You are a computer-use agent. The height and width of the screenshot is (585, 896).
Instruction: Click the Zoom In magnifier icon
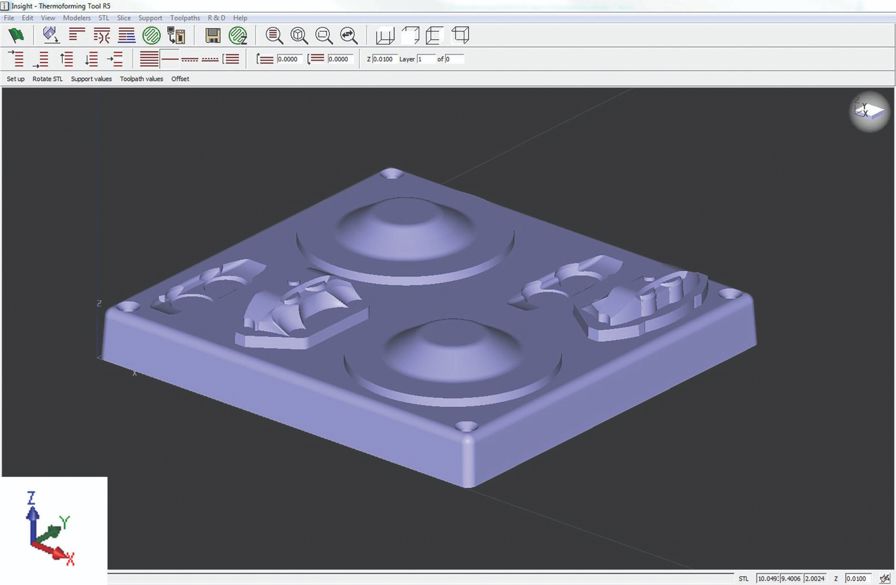point(298,34)
